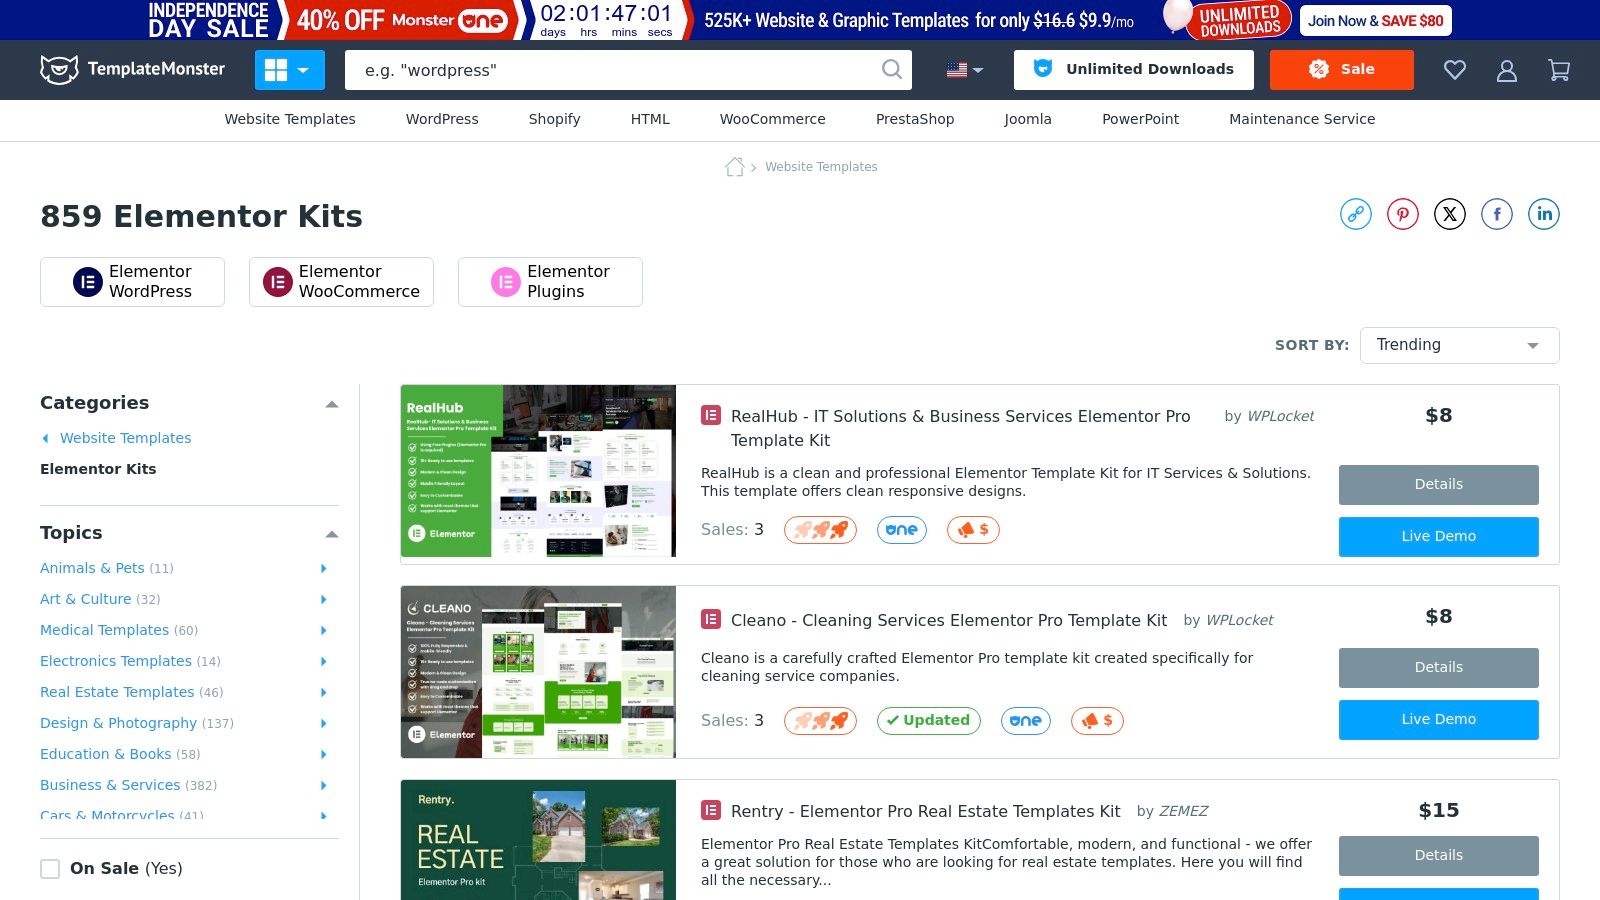Click rocket trending badge on RealHub

point(820,530)
